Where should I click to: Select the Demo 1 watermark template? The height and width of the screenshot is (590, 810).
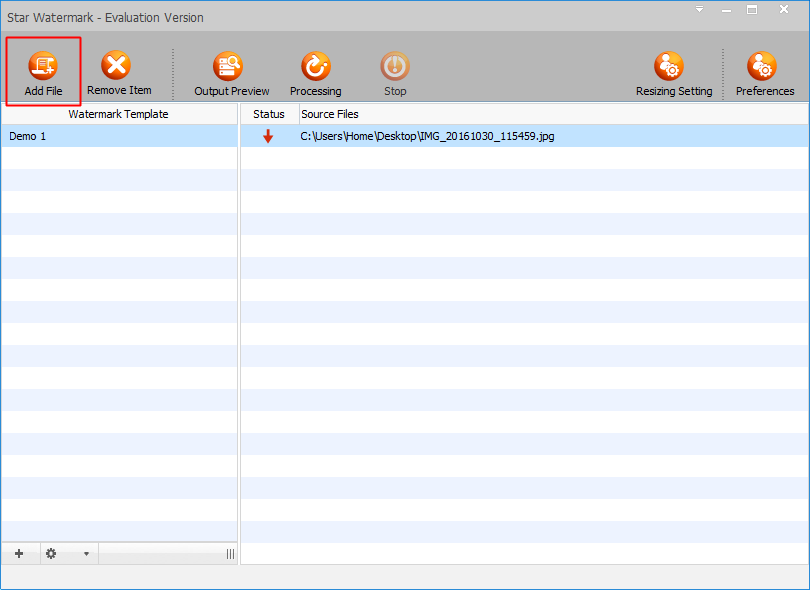click(119, 136)
